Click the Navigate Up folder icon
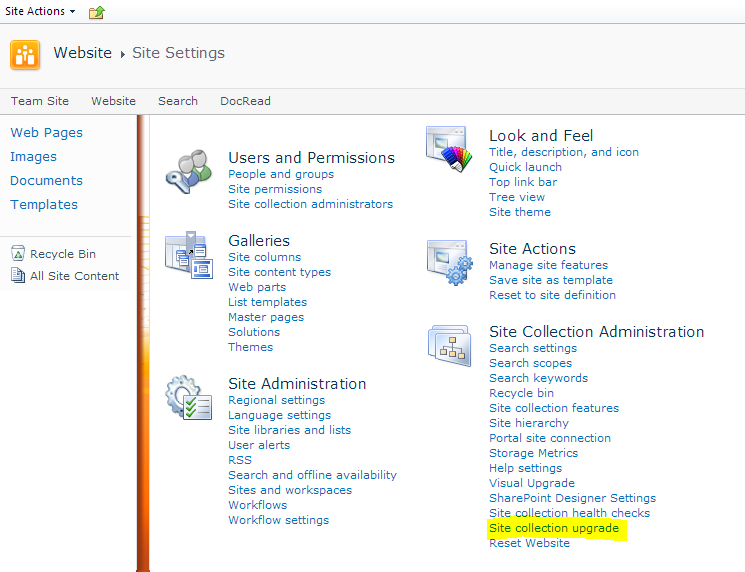The height and width of the screenshot is (572, 745). [96, 12]
